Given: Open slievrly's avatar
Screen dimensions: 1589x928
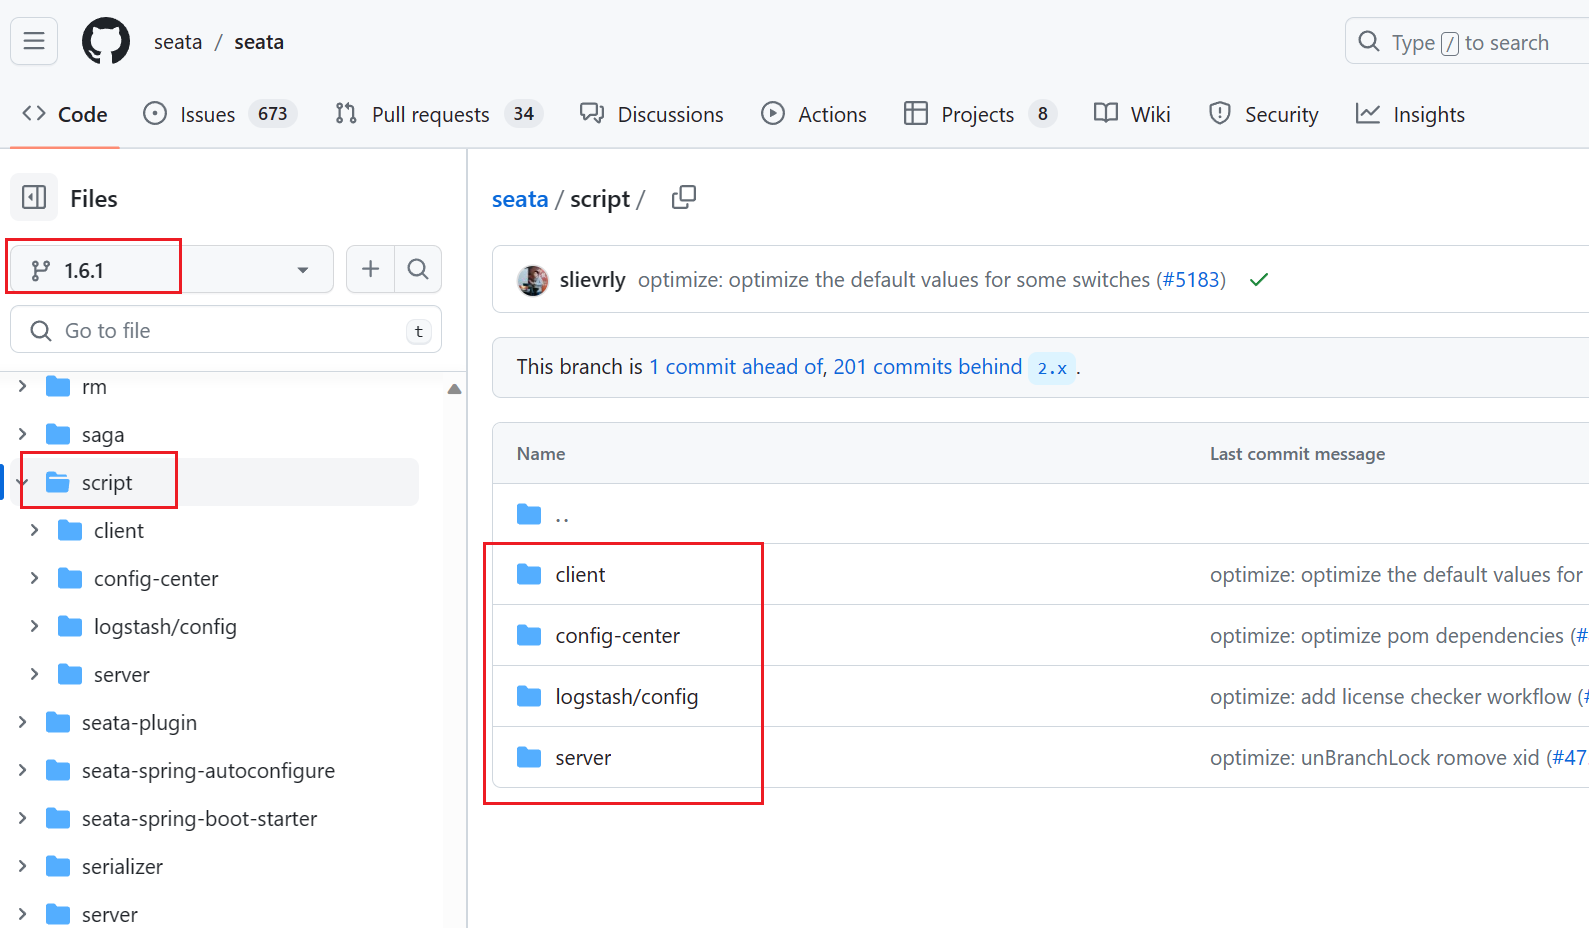Looking at the screenshot, I should coord(533,280).
